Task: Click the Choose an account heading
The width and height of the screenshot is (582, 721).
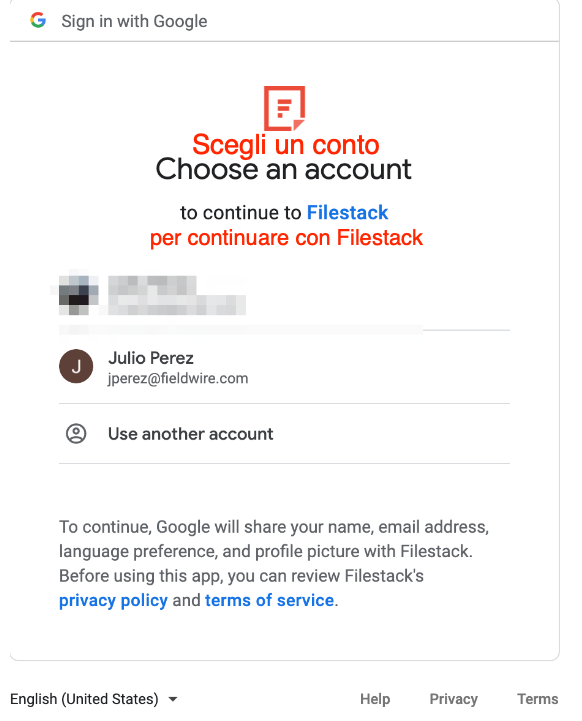Action: coord(283,169)
